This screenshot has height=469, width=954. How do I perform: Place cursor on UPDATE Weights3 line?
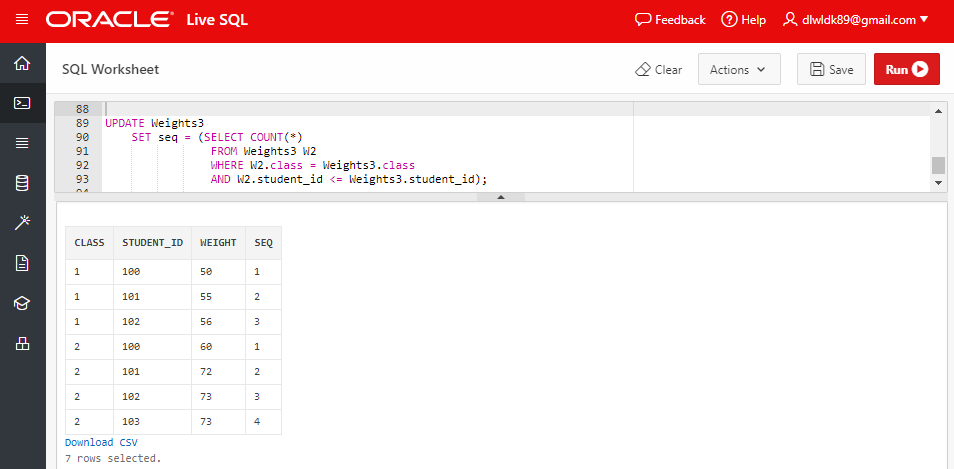(155, 123)
